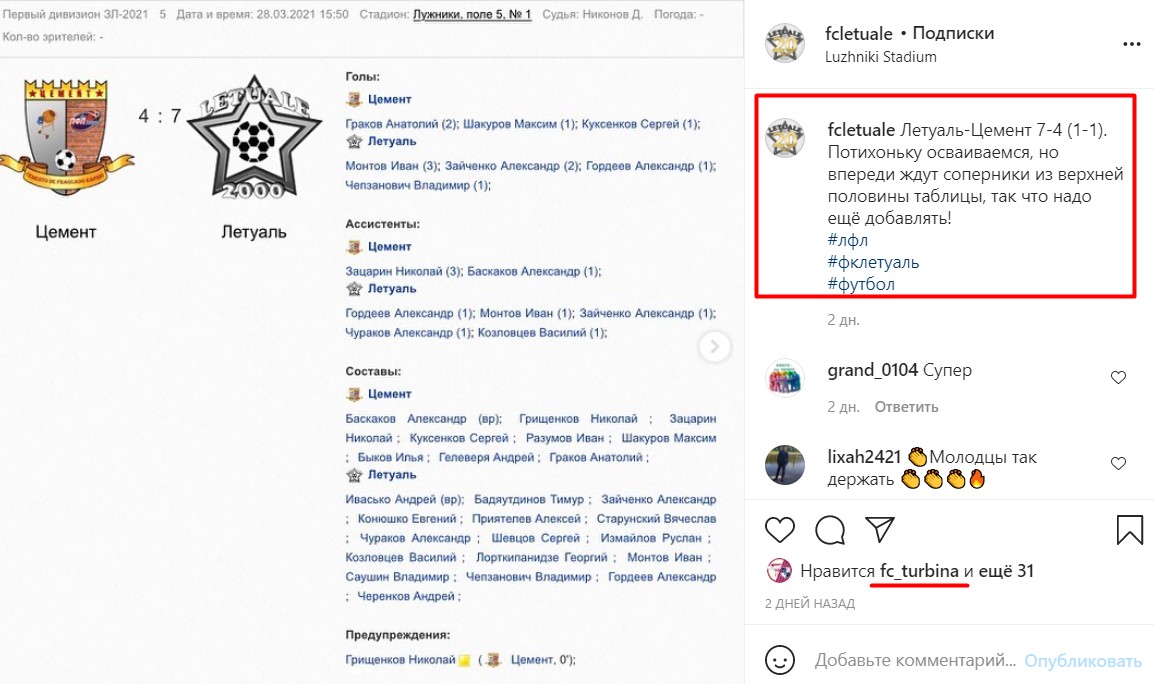Open lixah2421's profile picture
This screenshot has height=684, width=1154.
coord(785,465)
